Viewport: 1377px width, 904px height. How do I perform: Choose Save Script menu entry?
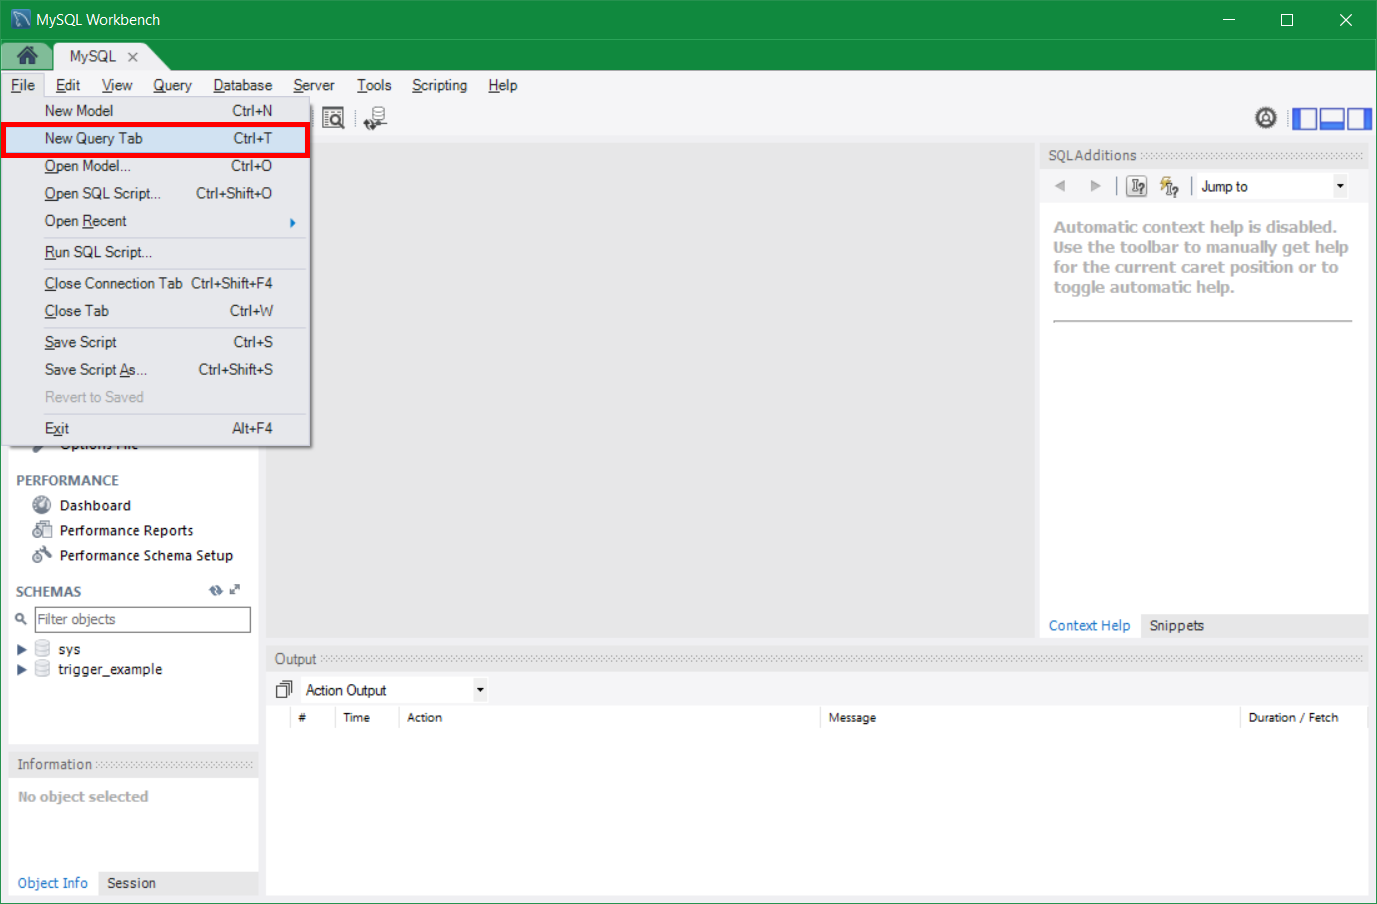click(156, 342)
